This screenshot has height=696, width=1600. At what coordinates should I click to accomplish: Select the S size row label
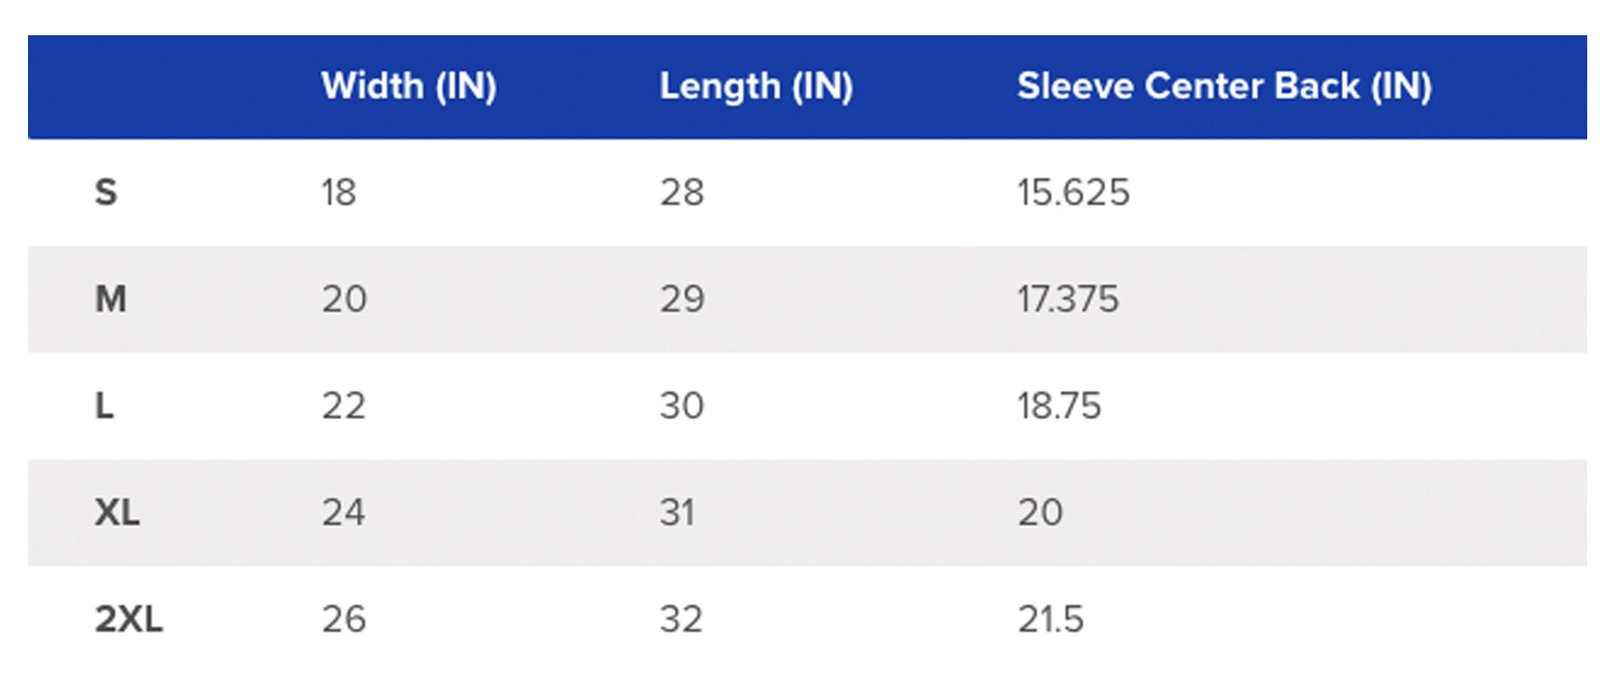point(106,192)
